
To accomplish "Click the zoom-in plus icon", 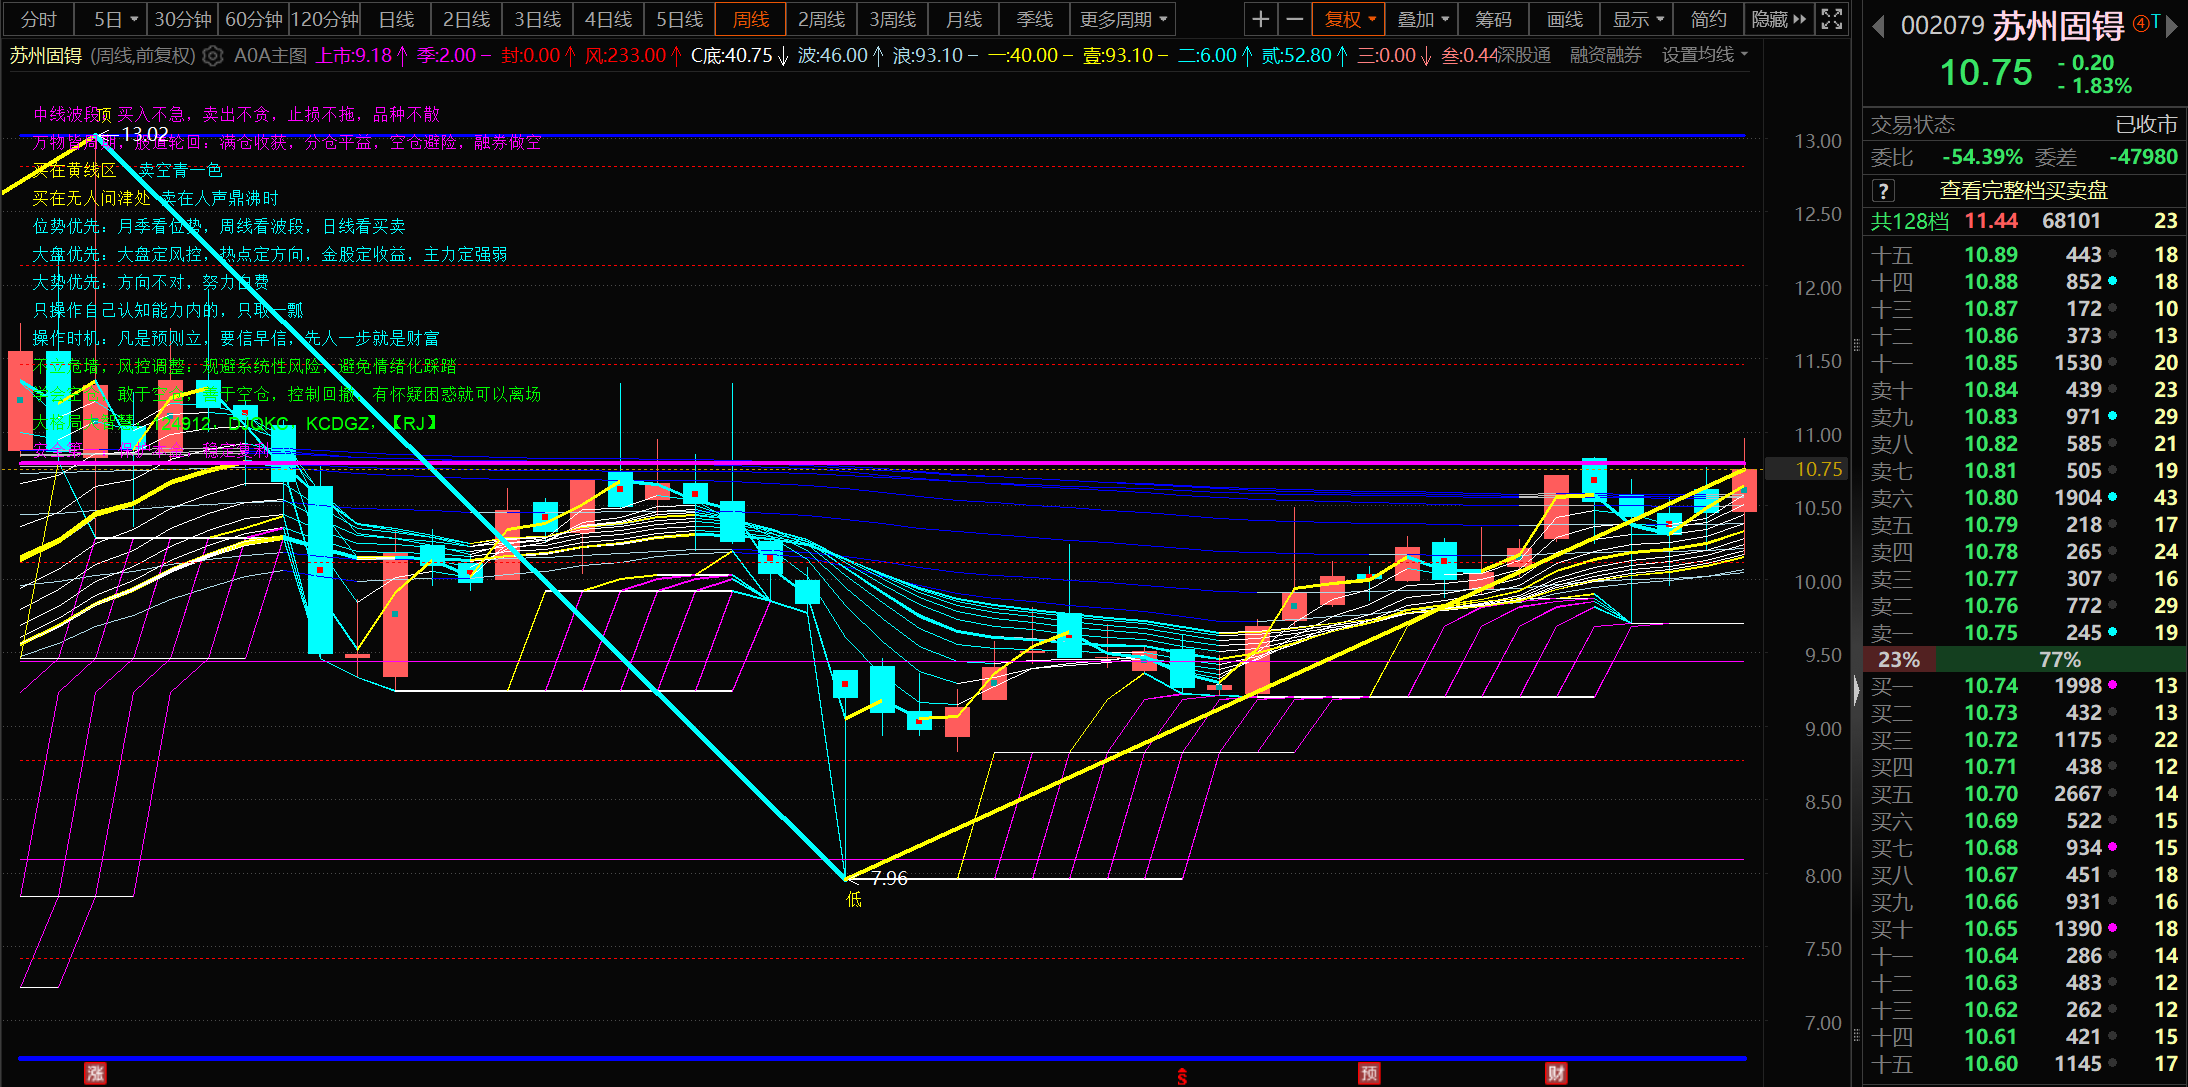I will coord(1260,19).
